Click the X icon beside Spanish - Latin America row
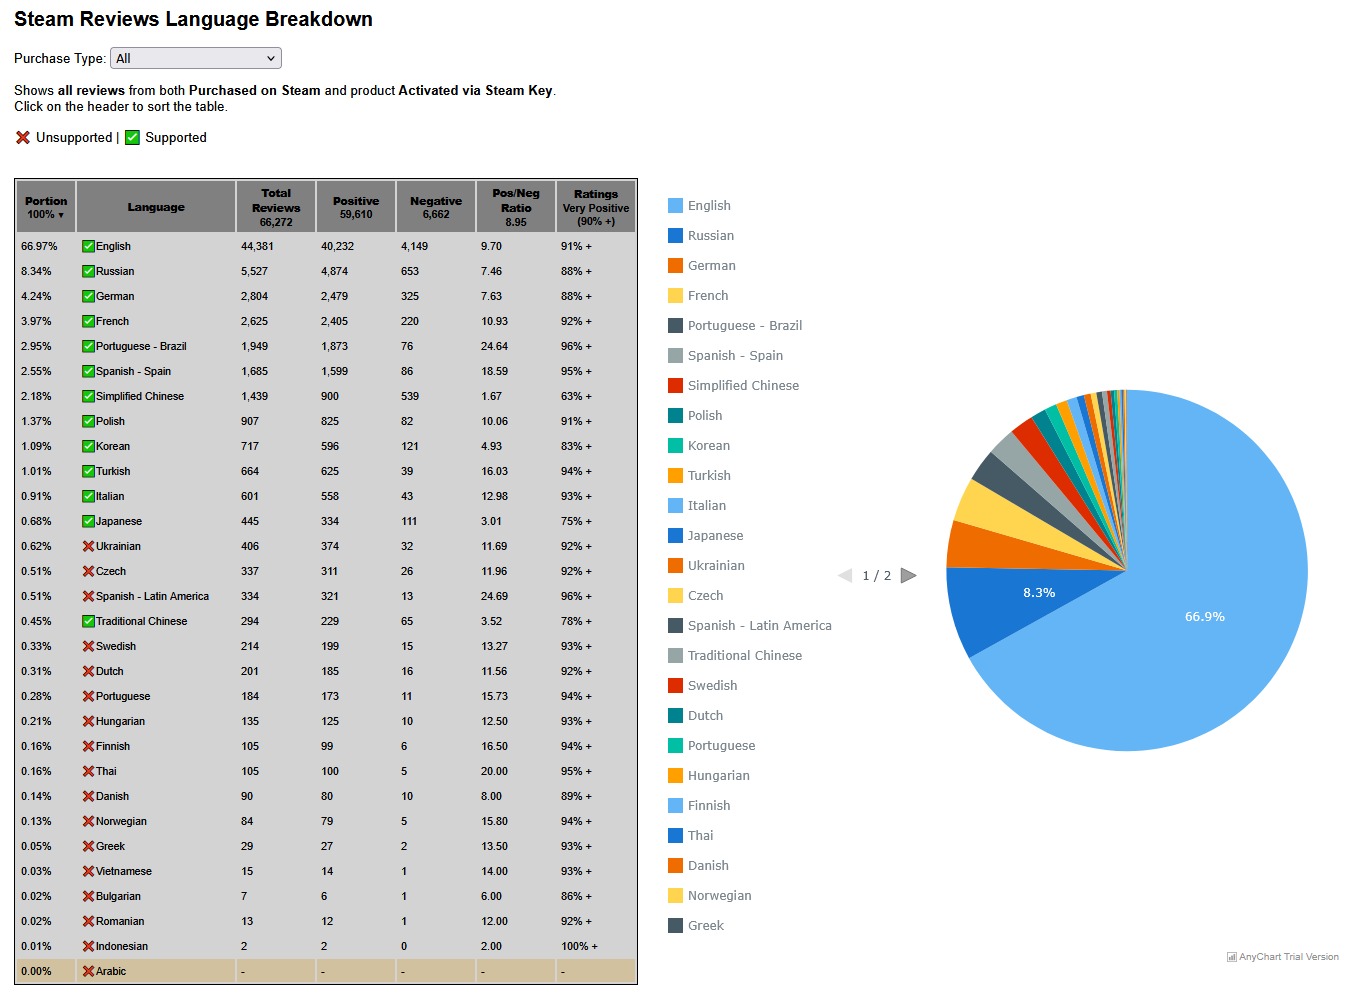This screenshot has width=1359, height=996. [x=88, y=596]
